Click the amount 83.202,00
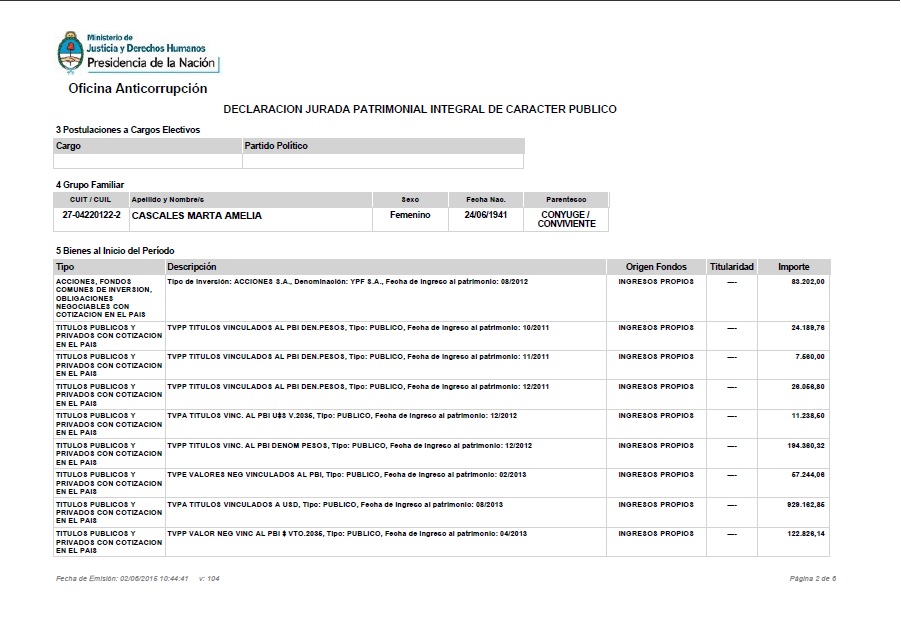901x637 pixels. [x=810, y=282]
